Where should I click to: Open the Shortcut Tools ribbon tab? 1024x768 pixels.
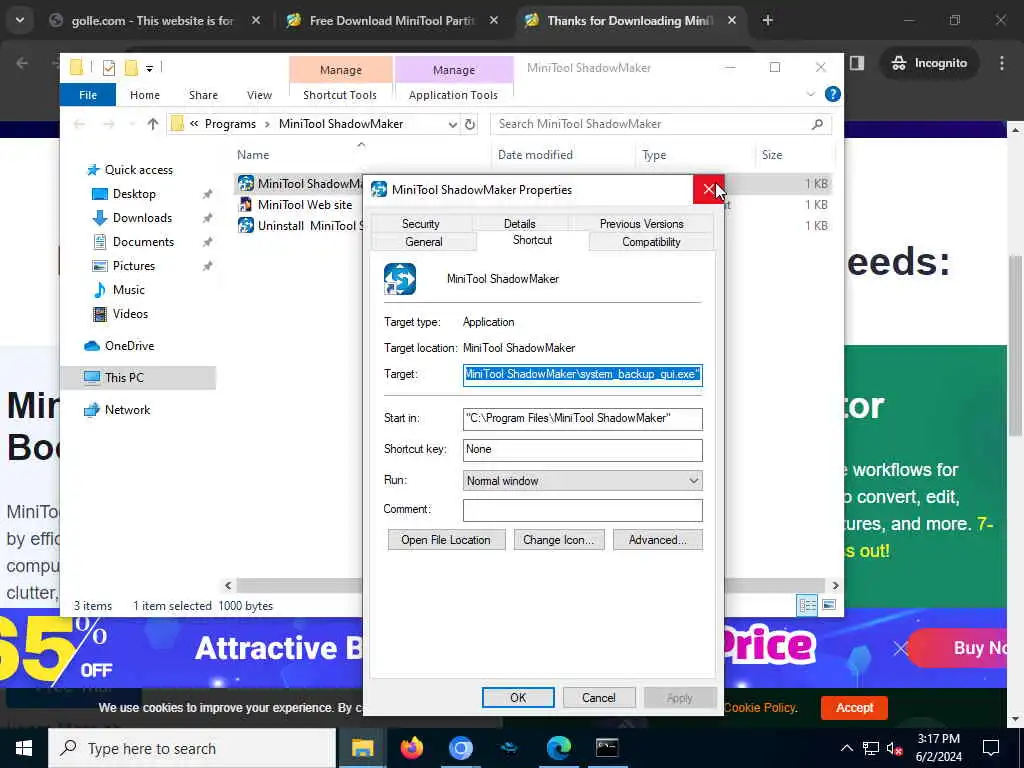click(x=340, y=95)
